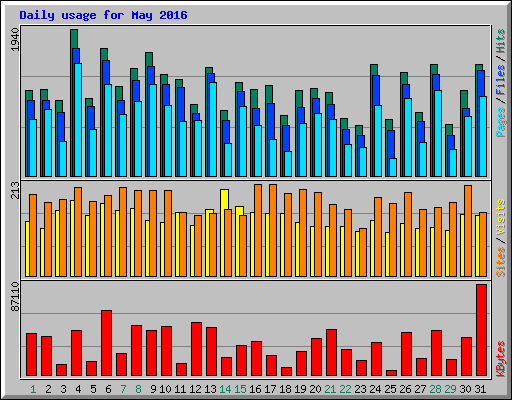Viewport: 512px width, 400px height.
Task: Click day label '4' on the x-axis
Action: click(78, 389)
